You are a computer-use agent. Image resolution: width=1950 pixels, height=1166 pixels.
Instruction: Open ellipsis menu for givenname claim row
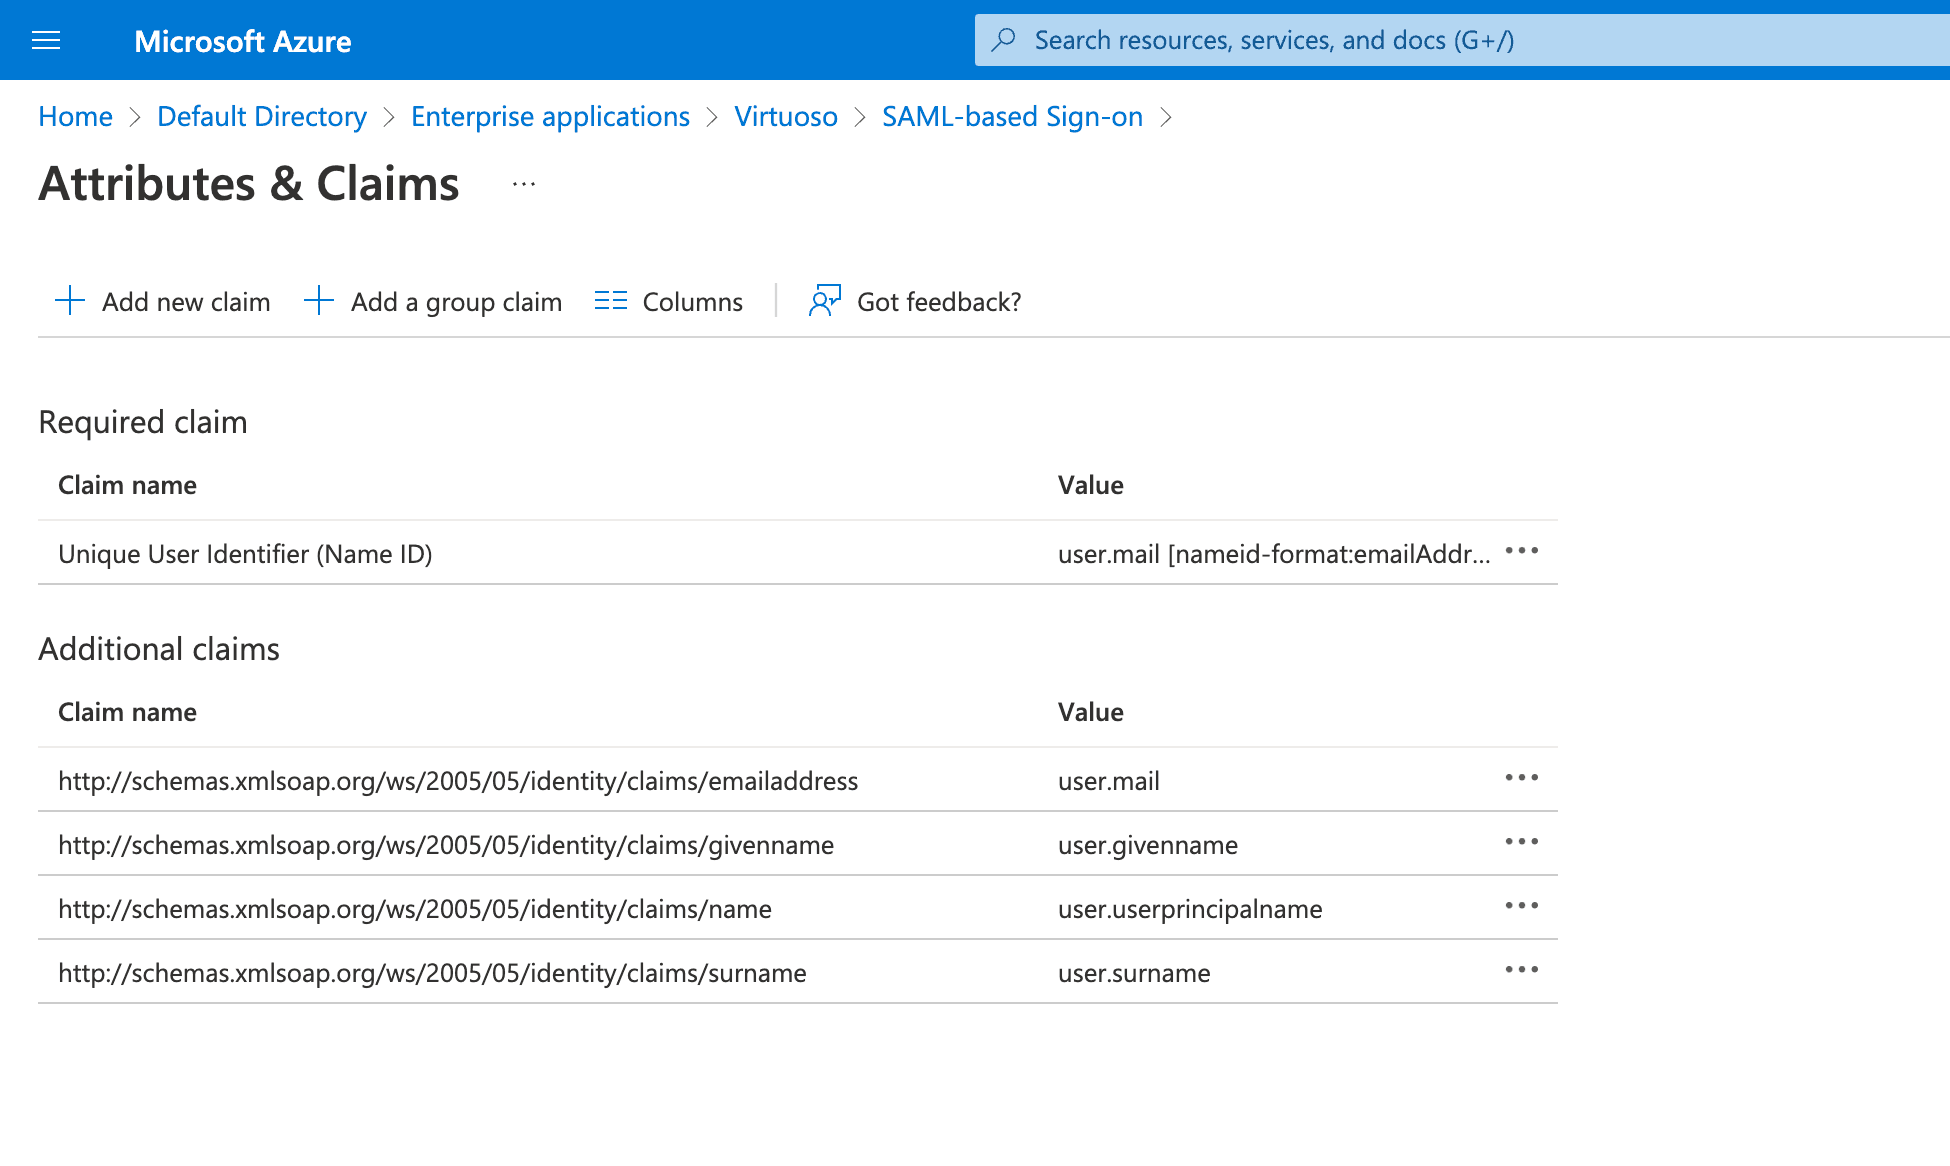pos(1521,842)
